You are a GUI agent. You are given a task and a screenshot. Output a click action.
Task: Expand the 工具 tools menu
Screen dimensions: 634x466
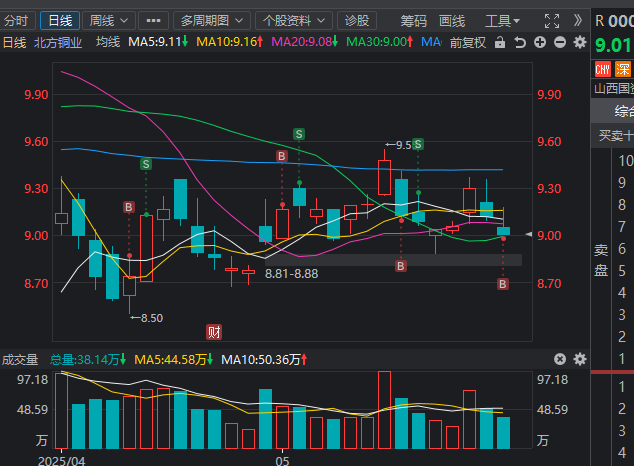click(x=502, y=20)
